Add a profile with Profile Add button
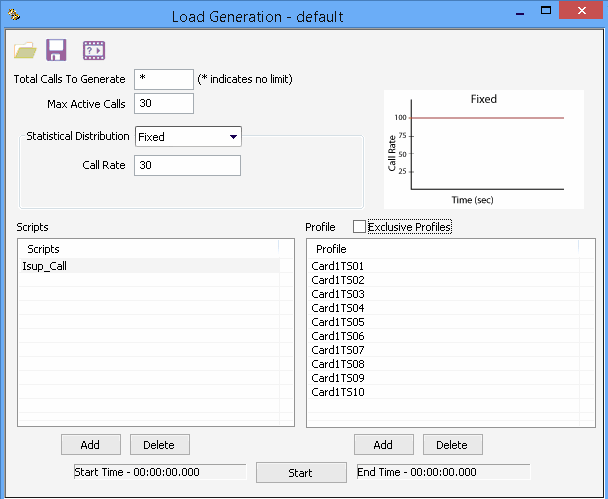This screenshot has width=608, height=499. click(383, 444)
